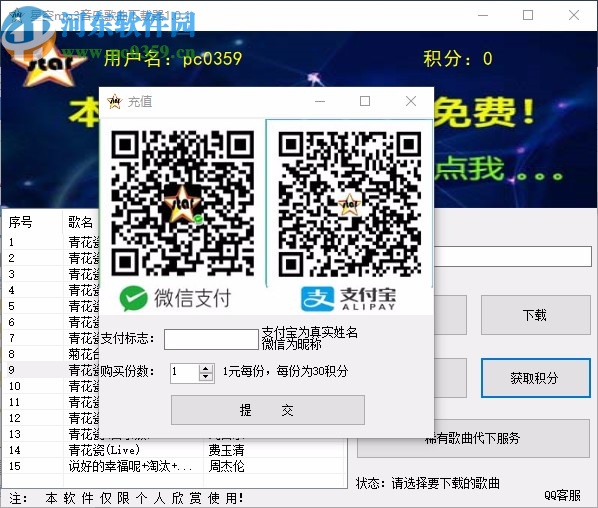The image size is (598, 508).
Task: Close the 充值 dialog
Action: (411, 101)
